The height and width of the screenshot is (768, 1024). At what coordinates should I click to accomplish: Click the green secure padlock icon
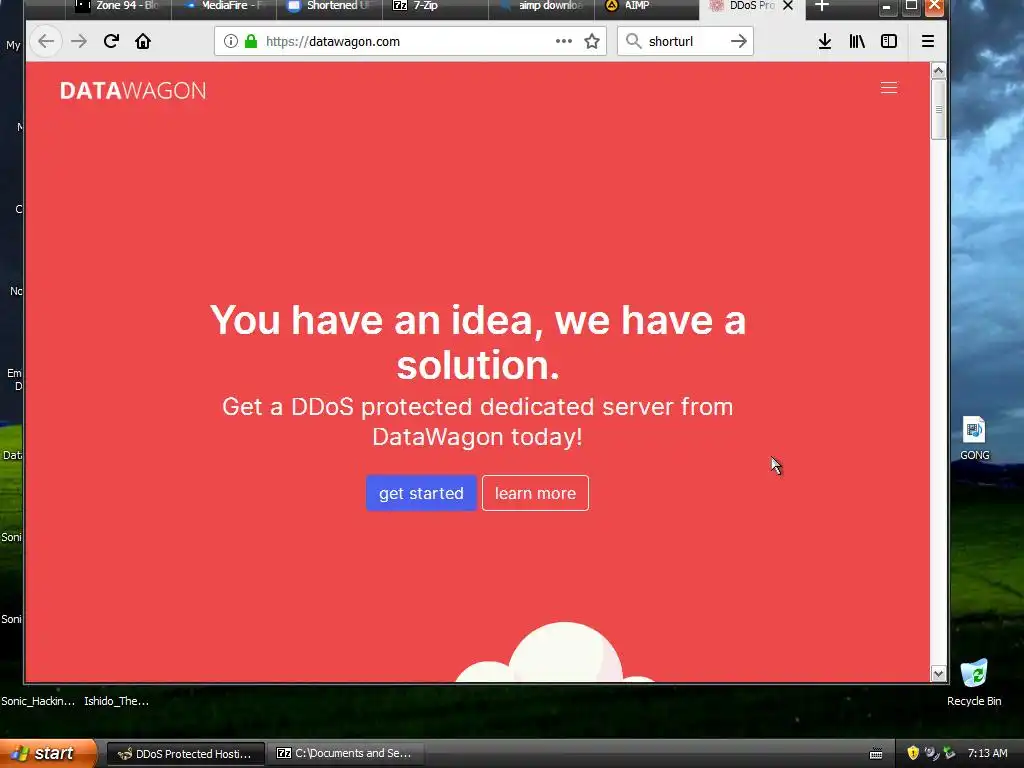point(251,41)
